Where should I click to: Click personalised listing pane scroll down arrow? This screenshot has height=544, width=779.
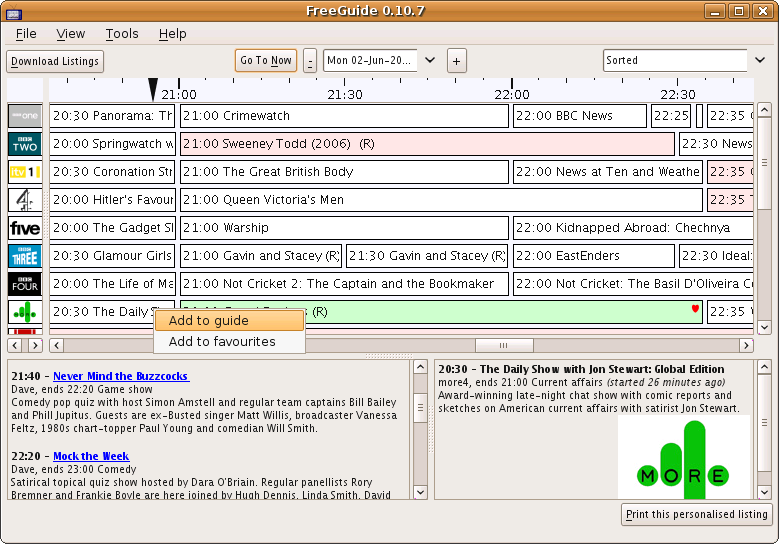[420, 492]
